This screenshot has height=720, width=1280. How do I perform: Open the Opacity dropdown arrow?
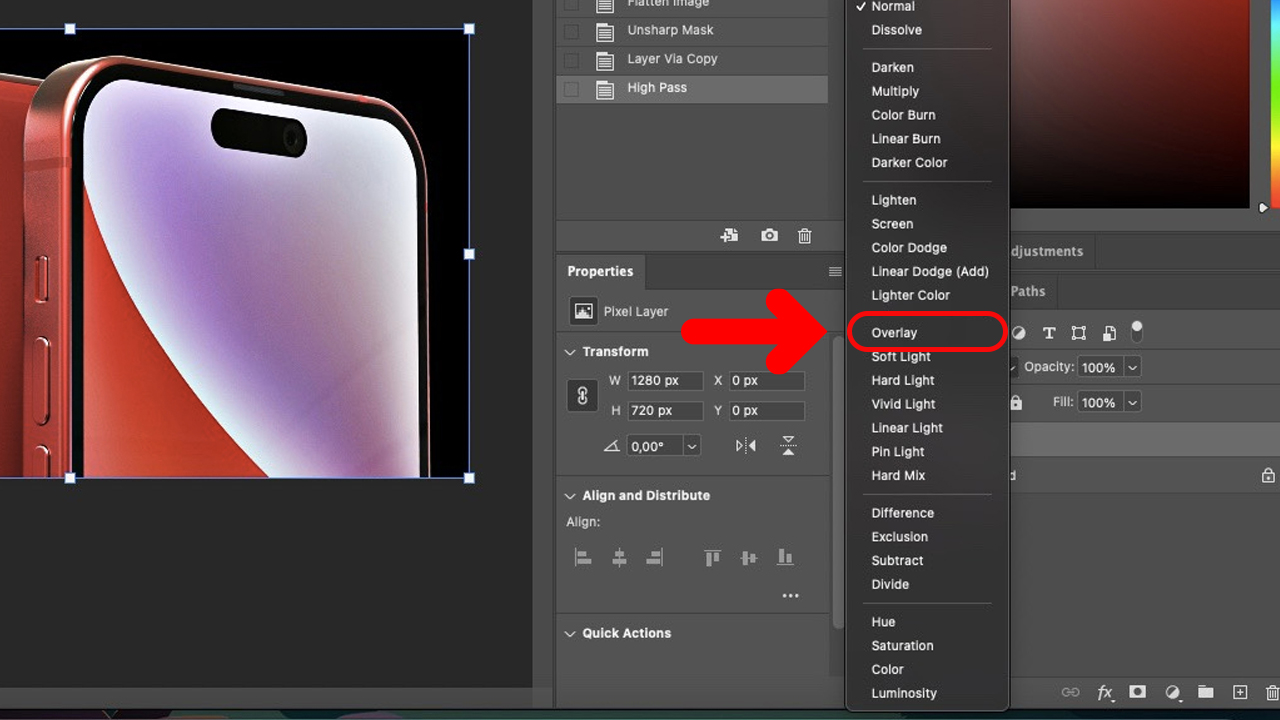[x=1132, y=367]
